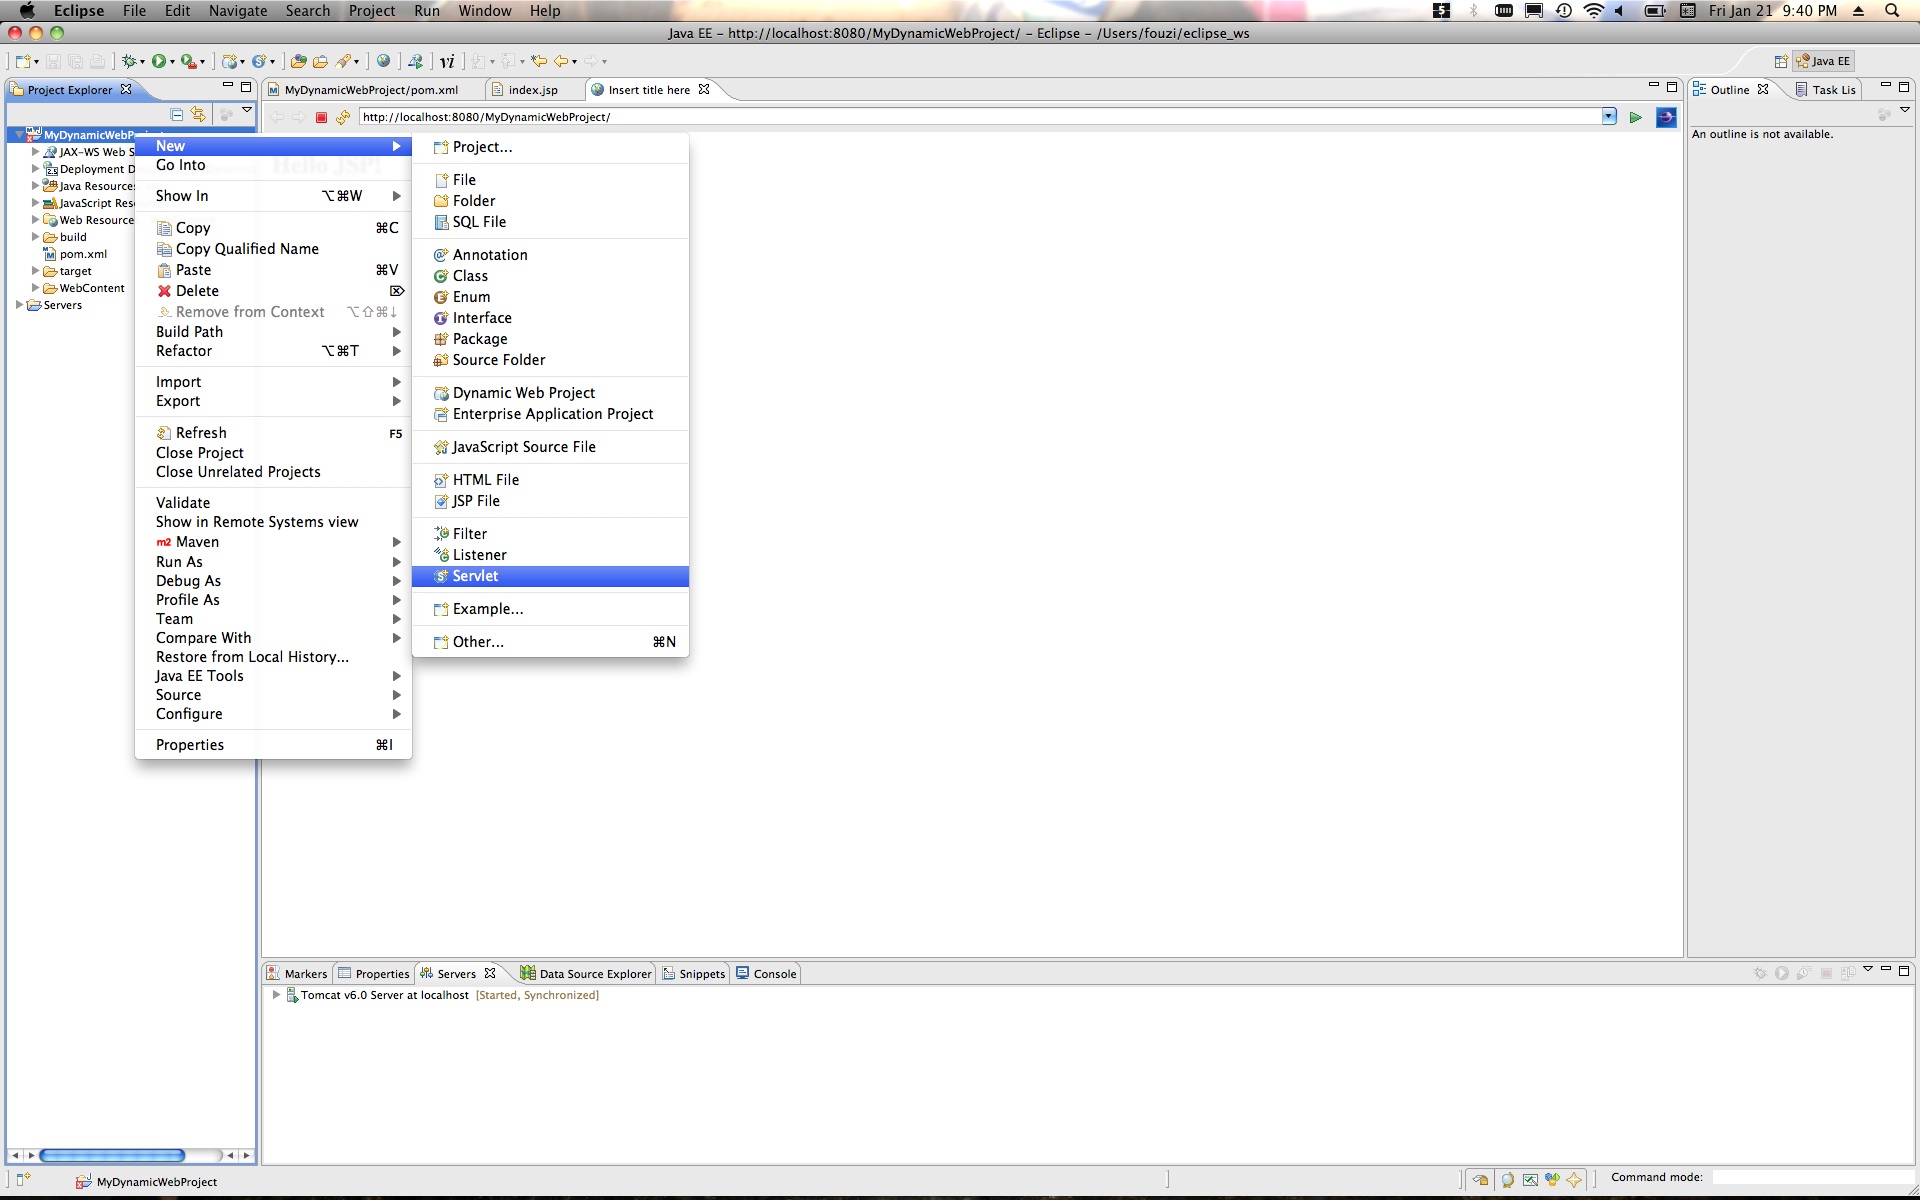
Task: Click the yellow star icon in bottom status bar
Action: pyautogui.click(x=1574, y=1180)
